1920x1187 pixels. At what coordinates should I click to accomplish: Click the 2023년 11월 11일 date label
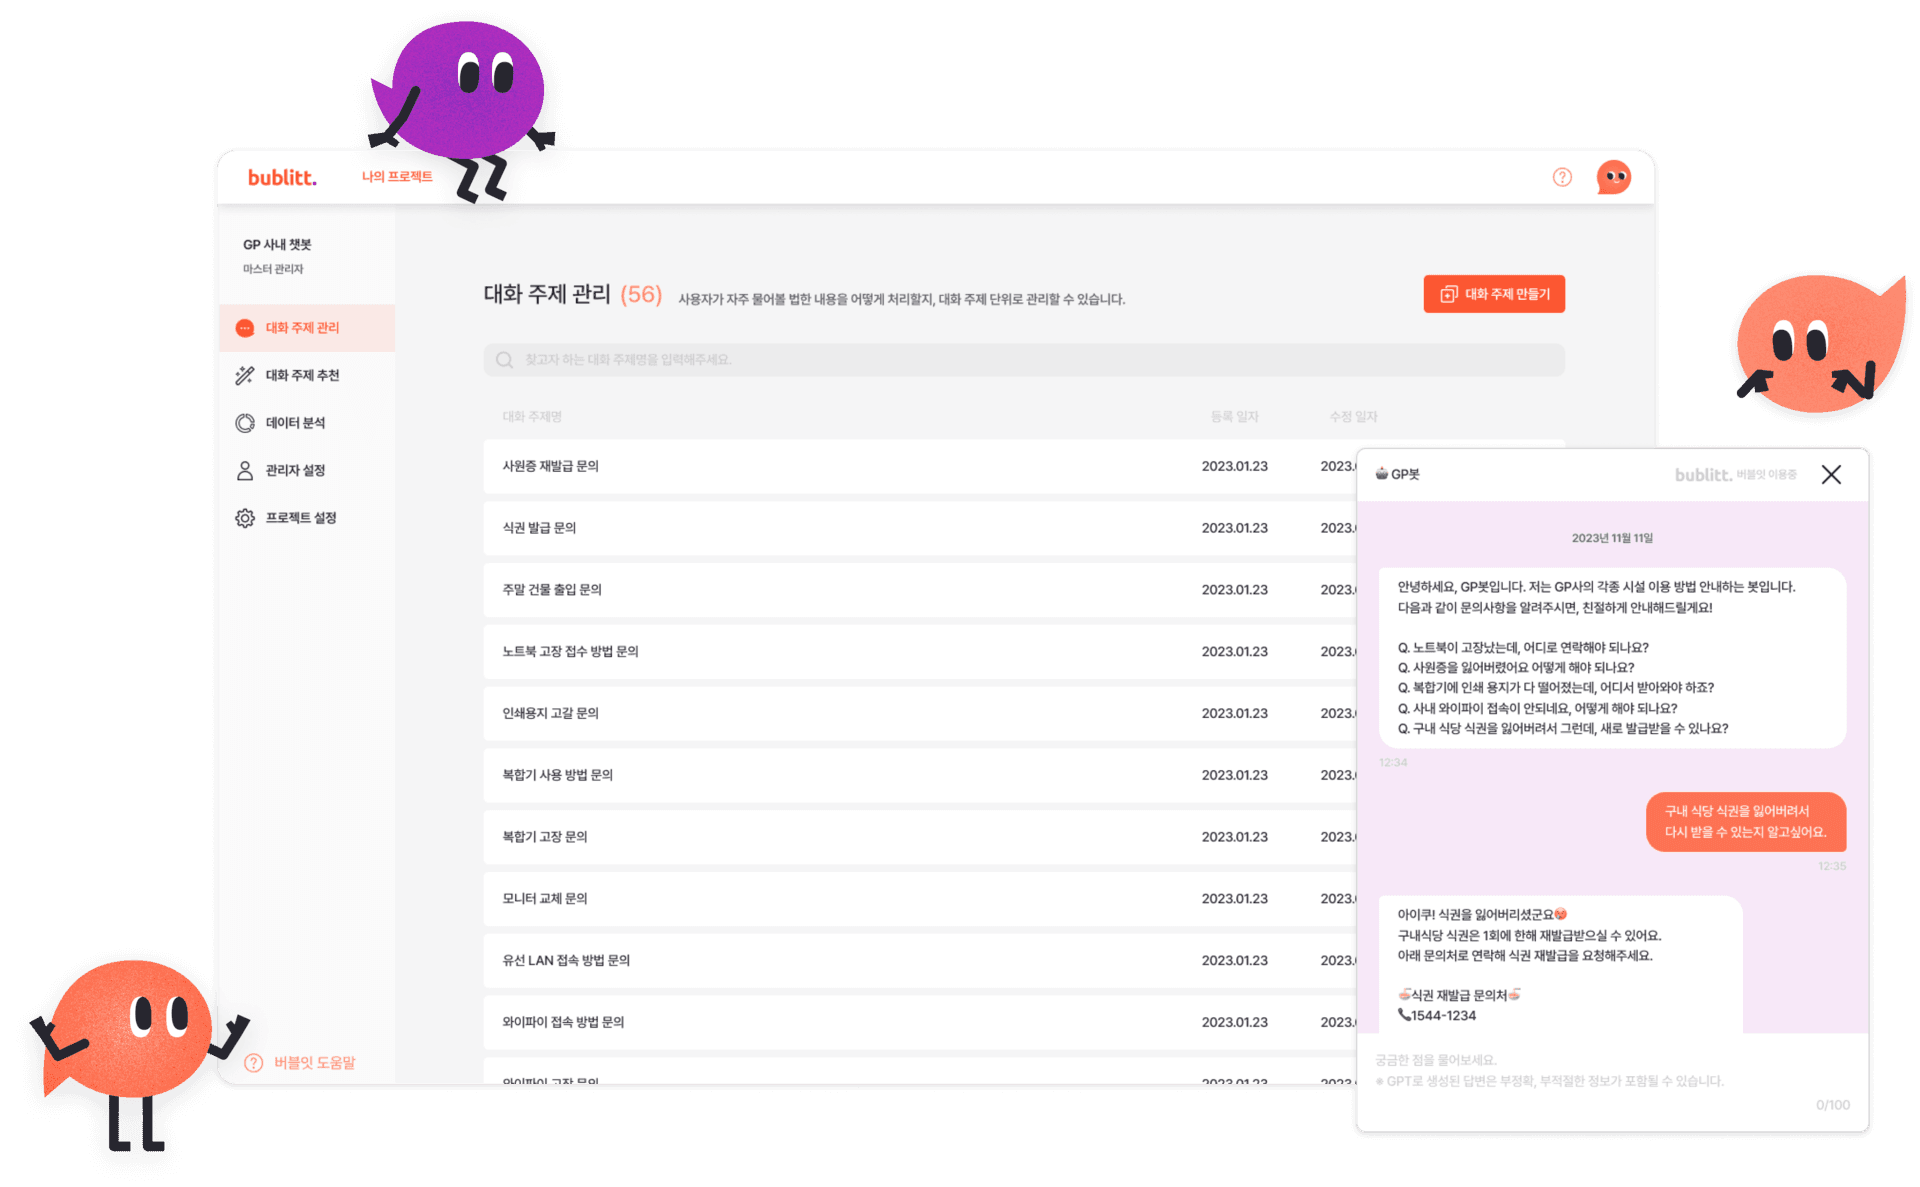1612,538
